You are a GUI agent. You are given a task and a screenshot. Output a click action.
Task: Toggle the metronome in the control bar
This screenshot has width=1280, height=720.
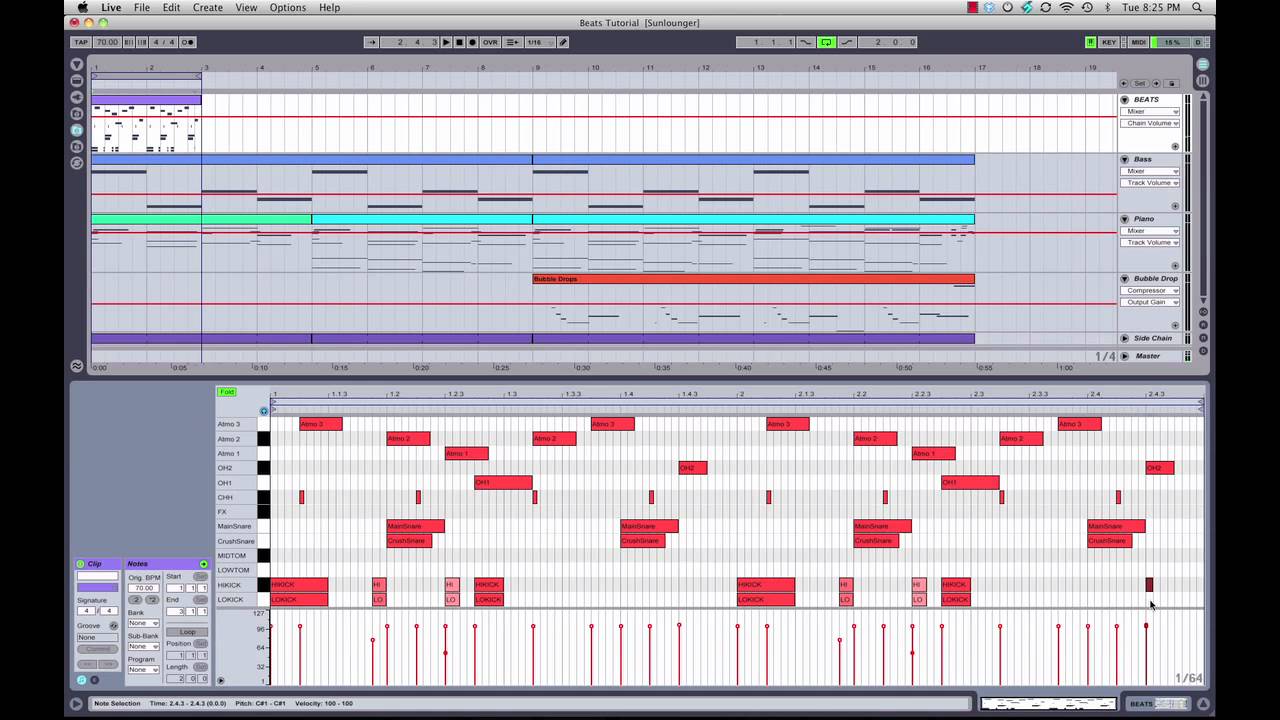coord(187,42)
